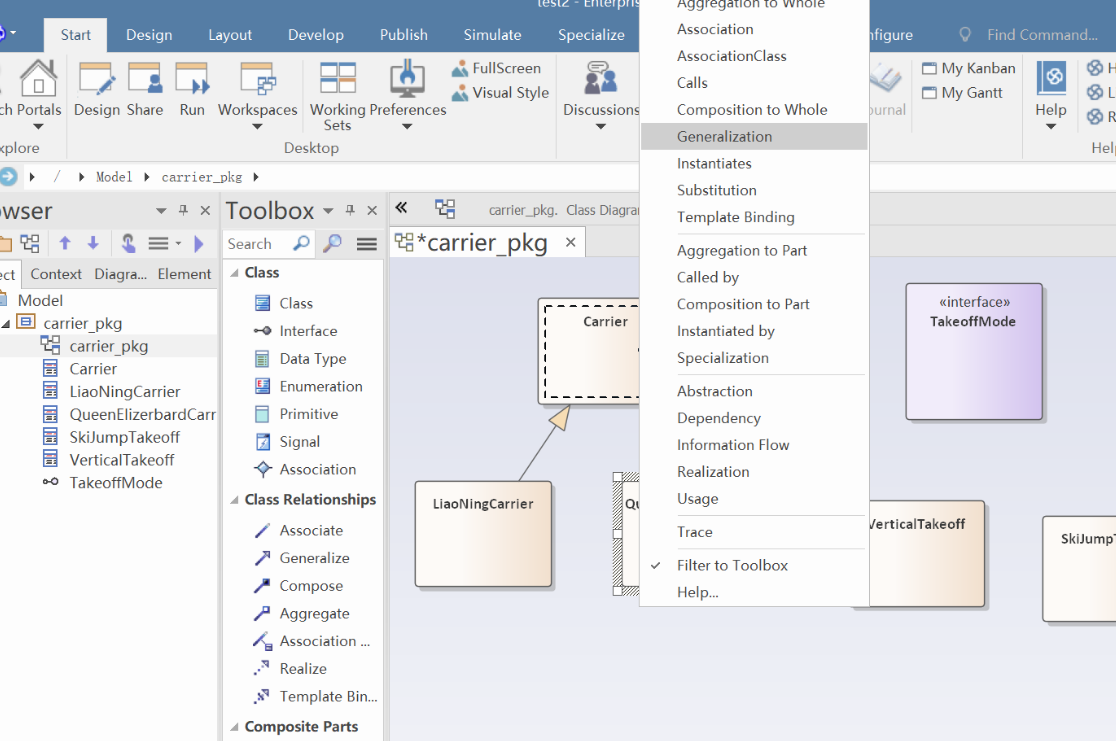This screenshot has height=741, width=1116.
Task: Open My Kanban
Action: click(x=969, y=68)
